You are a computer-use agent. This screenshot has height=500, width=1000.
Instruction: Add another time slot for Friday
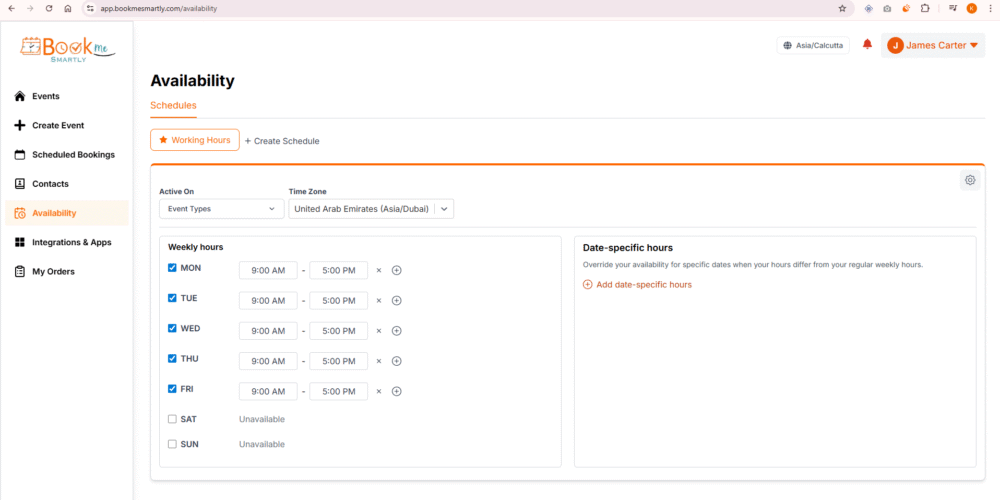396,391
